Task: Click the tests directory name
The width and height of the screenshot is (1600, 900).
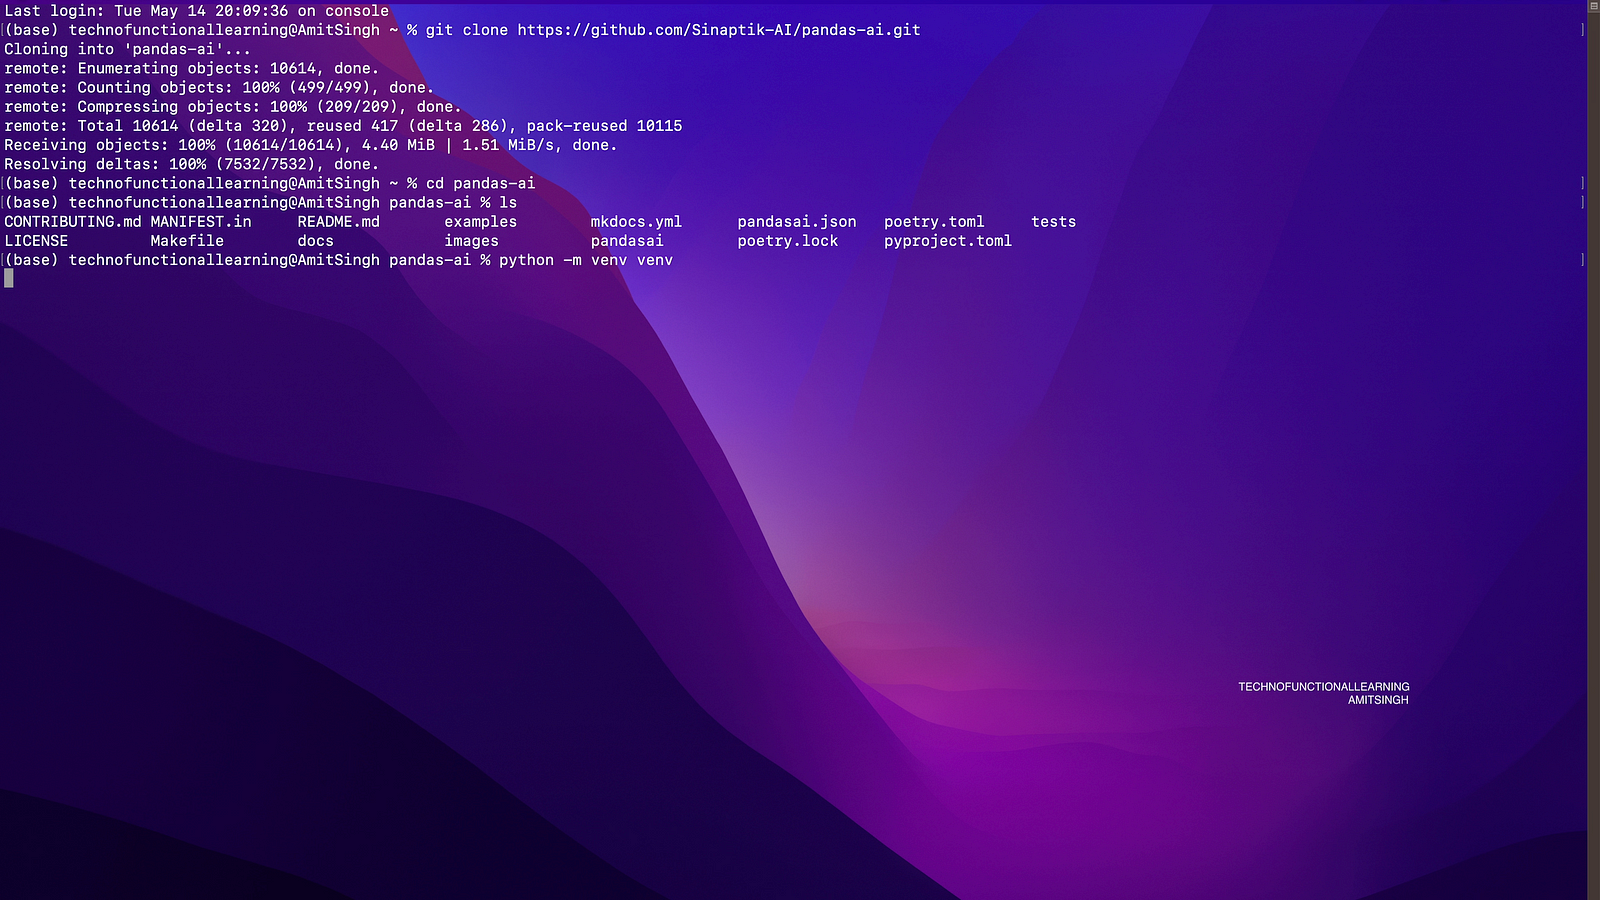Action: click(x=1053, y=222)
